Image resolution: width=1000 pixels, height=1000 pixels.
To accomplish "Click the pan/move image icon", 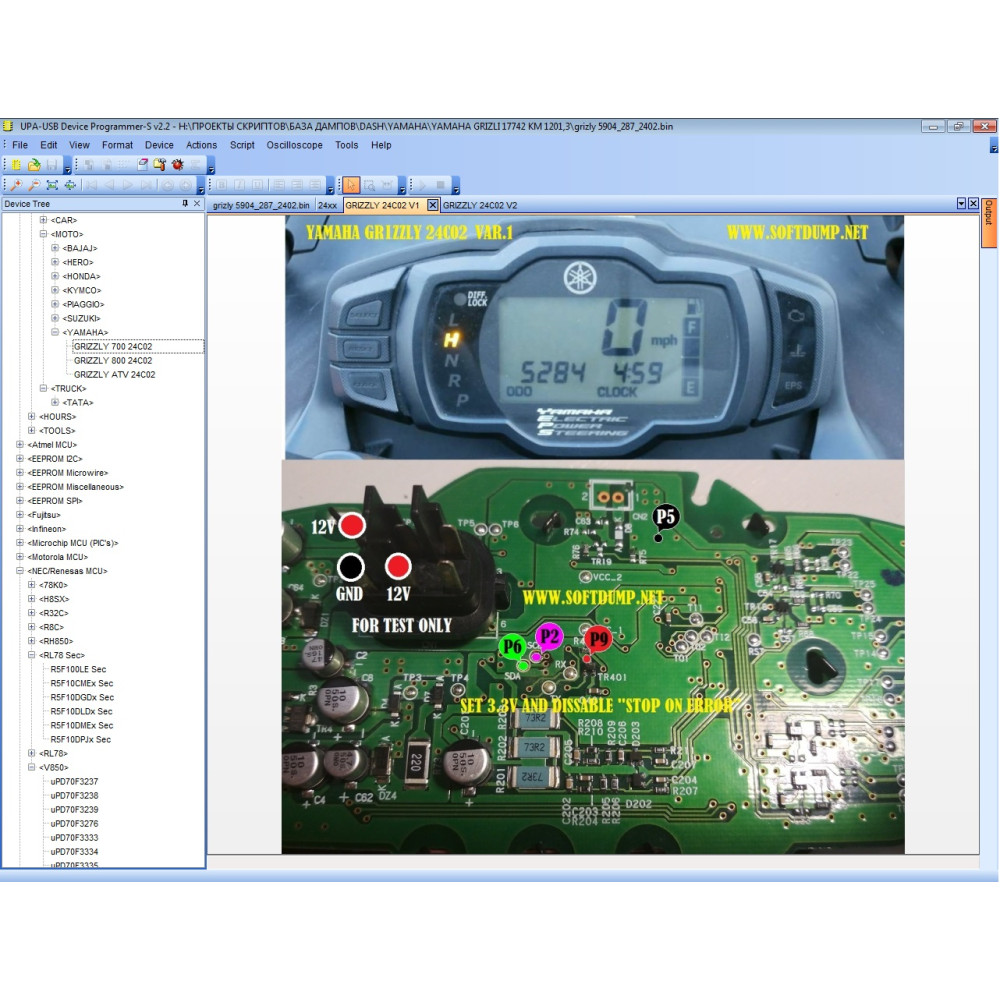I will (70, 185).
